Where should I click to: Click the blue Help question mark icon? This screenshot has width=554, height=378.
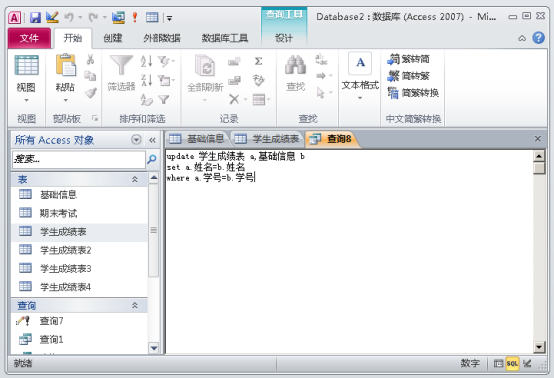coord(538,37)
